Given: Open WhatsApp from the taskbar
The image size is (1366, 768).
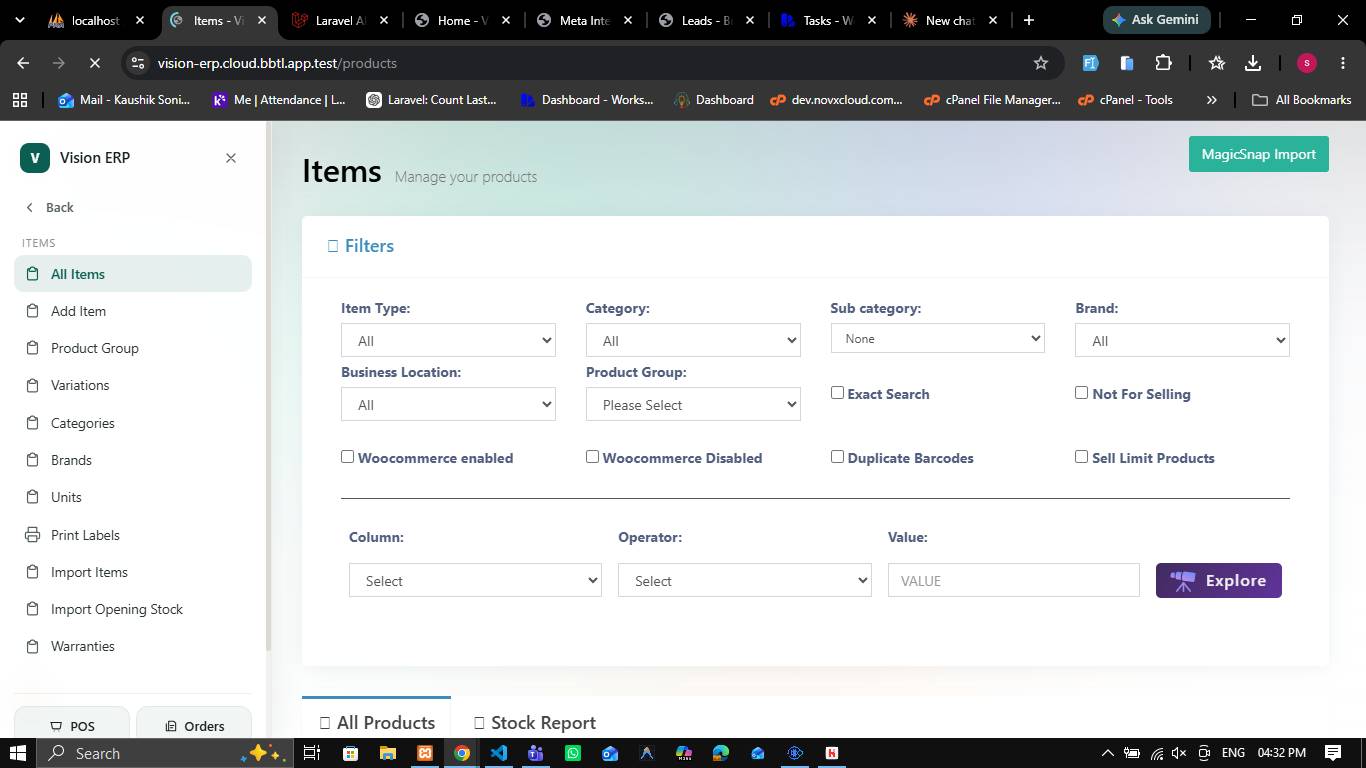Looking at the screenshot, I should tap(573, 753).
